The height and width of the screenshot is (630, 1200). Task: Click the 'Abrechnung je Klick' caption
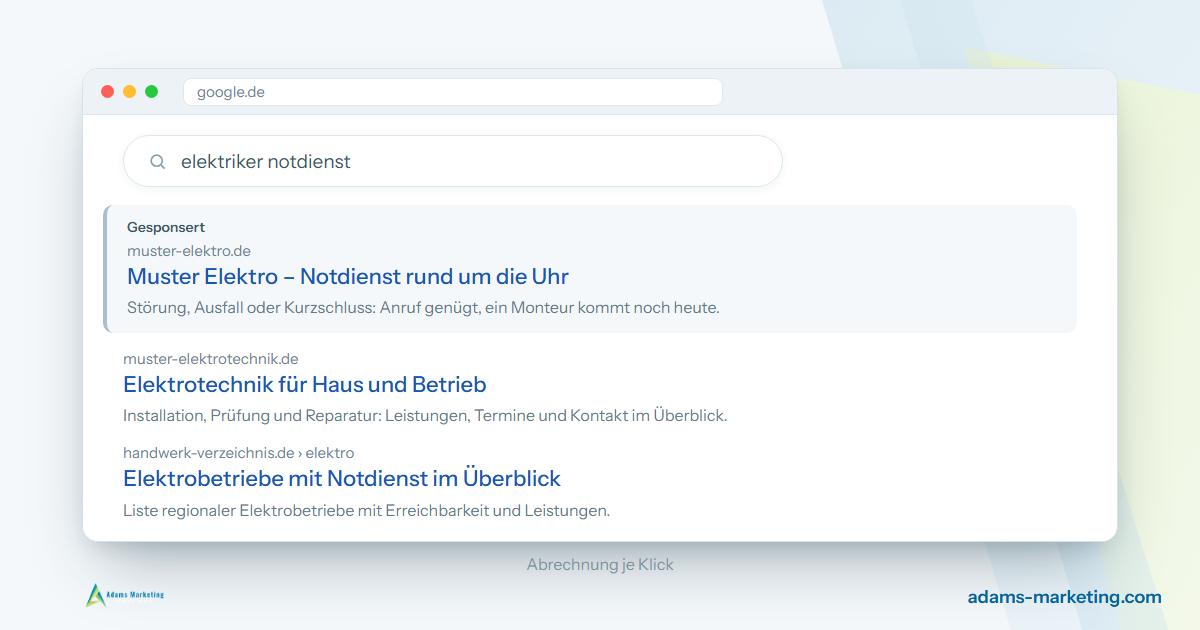pos(600,565)
